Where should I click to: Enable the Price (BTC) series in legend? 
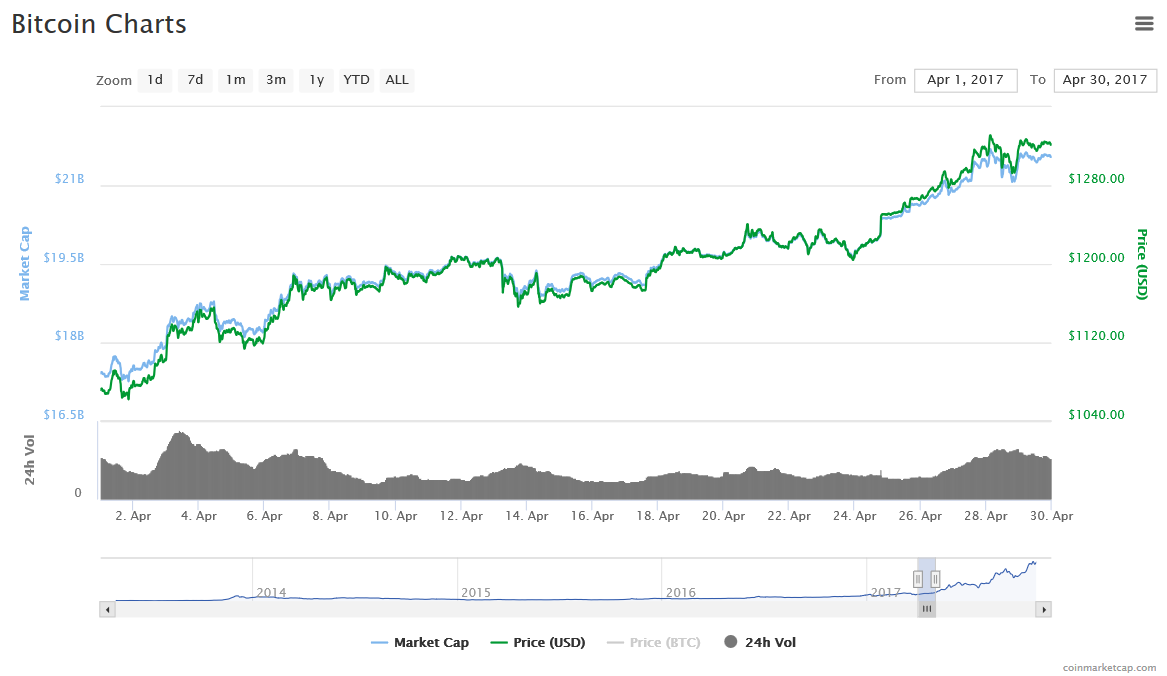pyautogui.click(x=653, y=642)
